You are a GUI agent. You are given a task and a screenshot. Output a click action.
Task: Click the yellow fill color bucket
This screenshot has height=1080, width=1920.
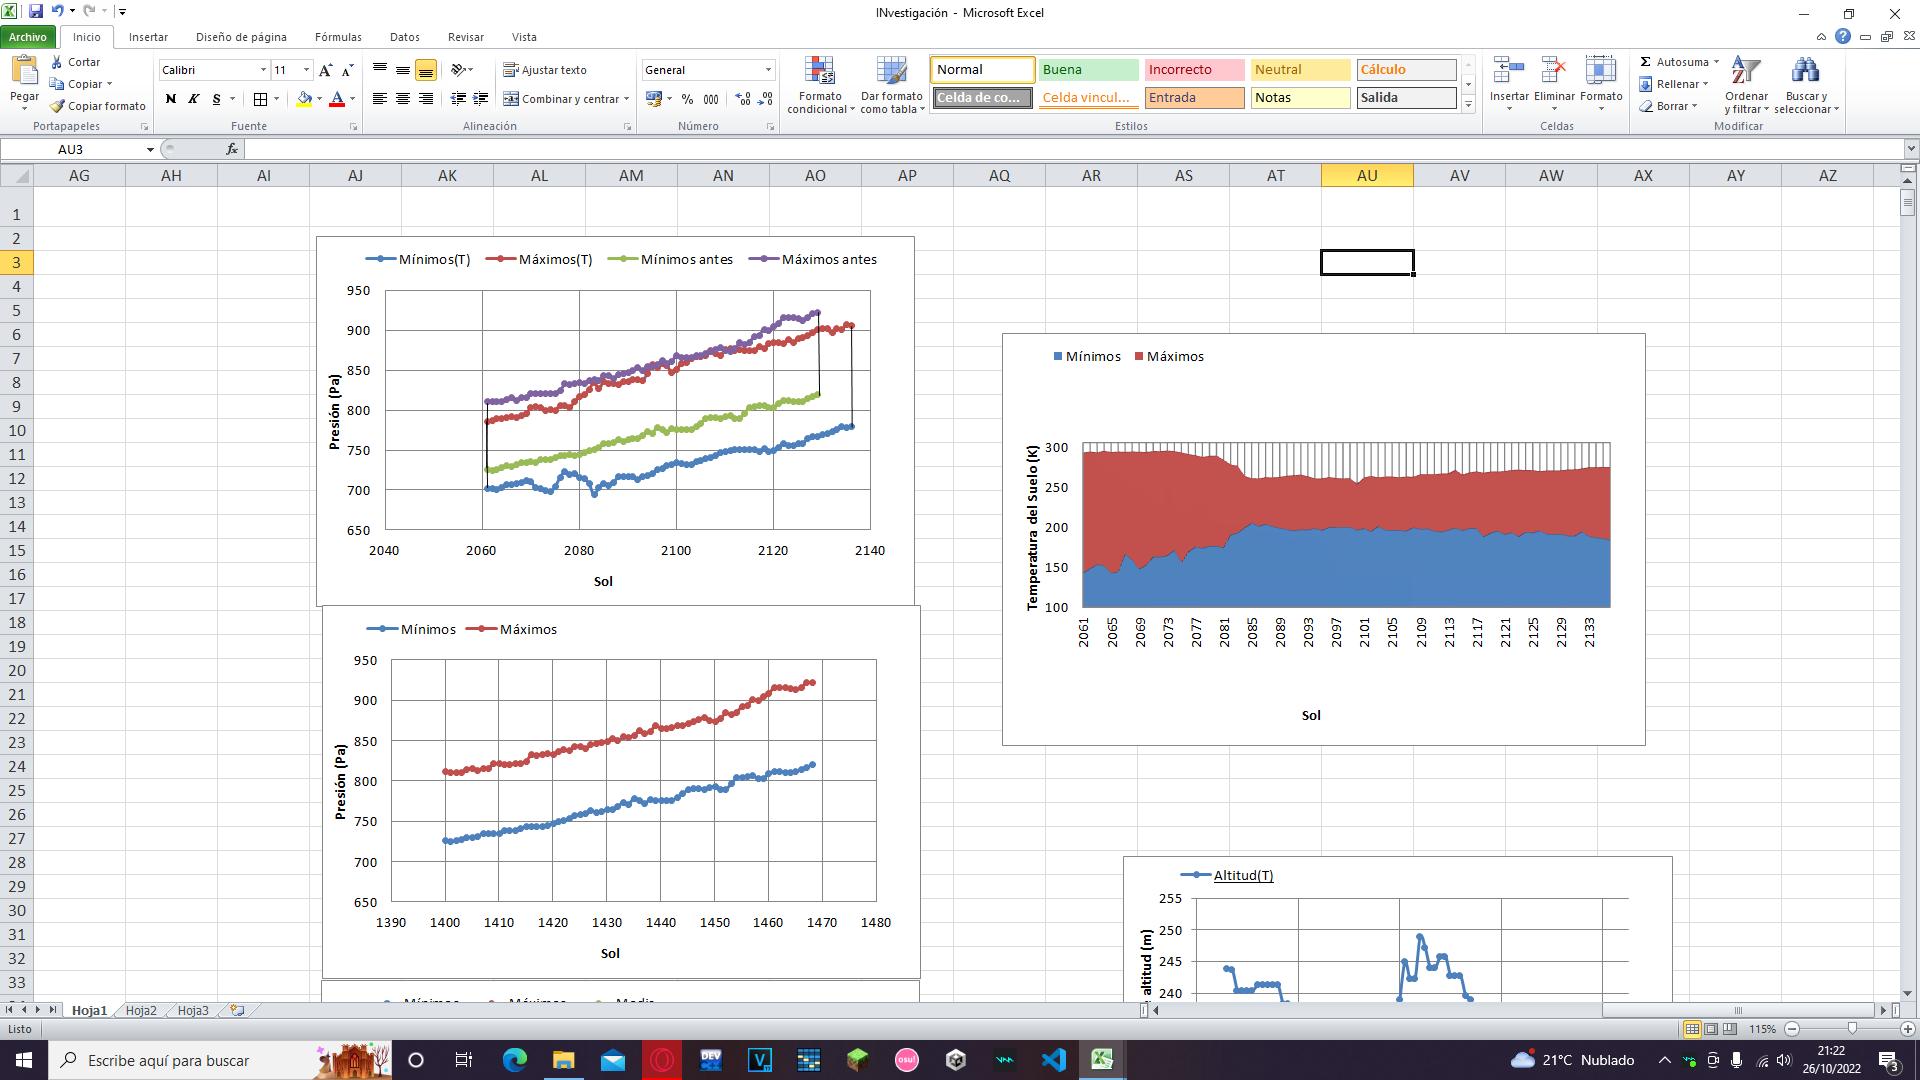click(304, 99)
